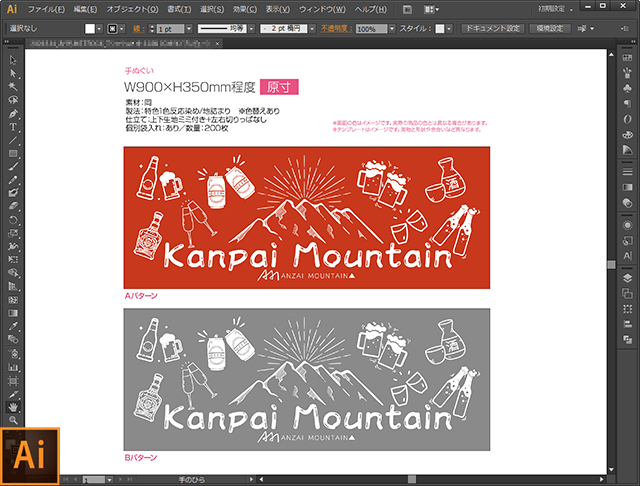Activate the Type tool
Screen dimensions: 640x486
13,127
